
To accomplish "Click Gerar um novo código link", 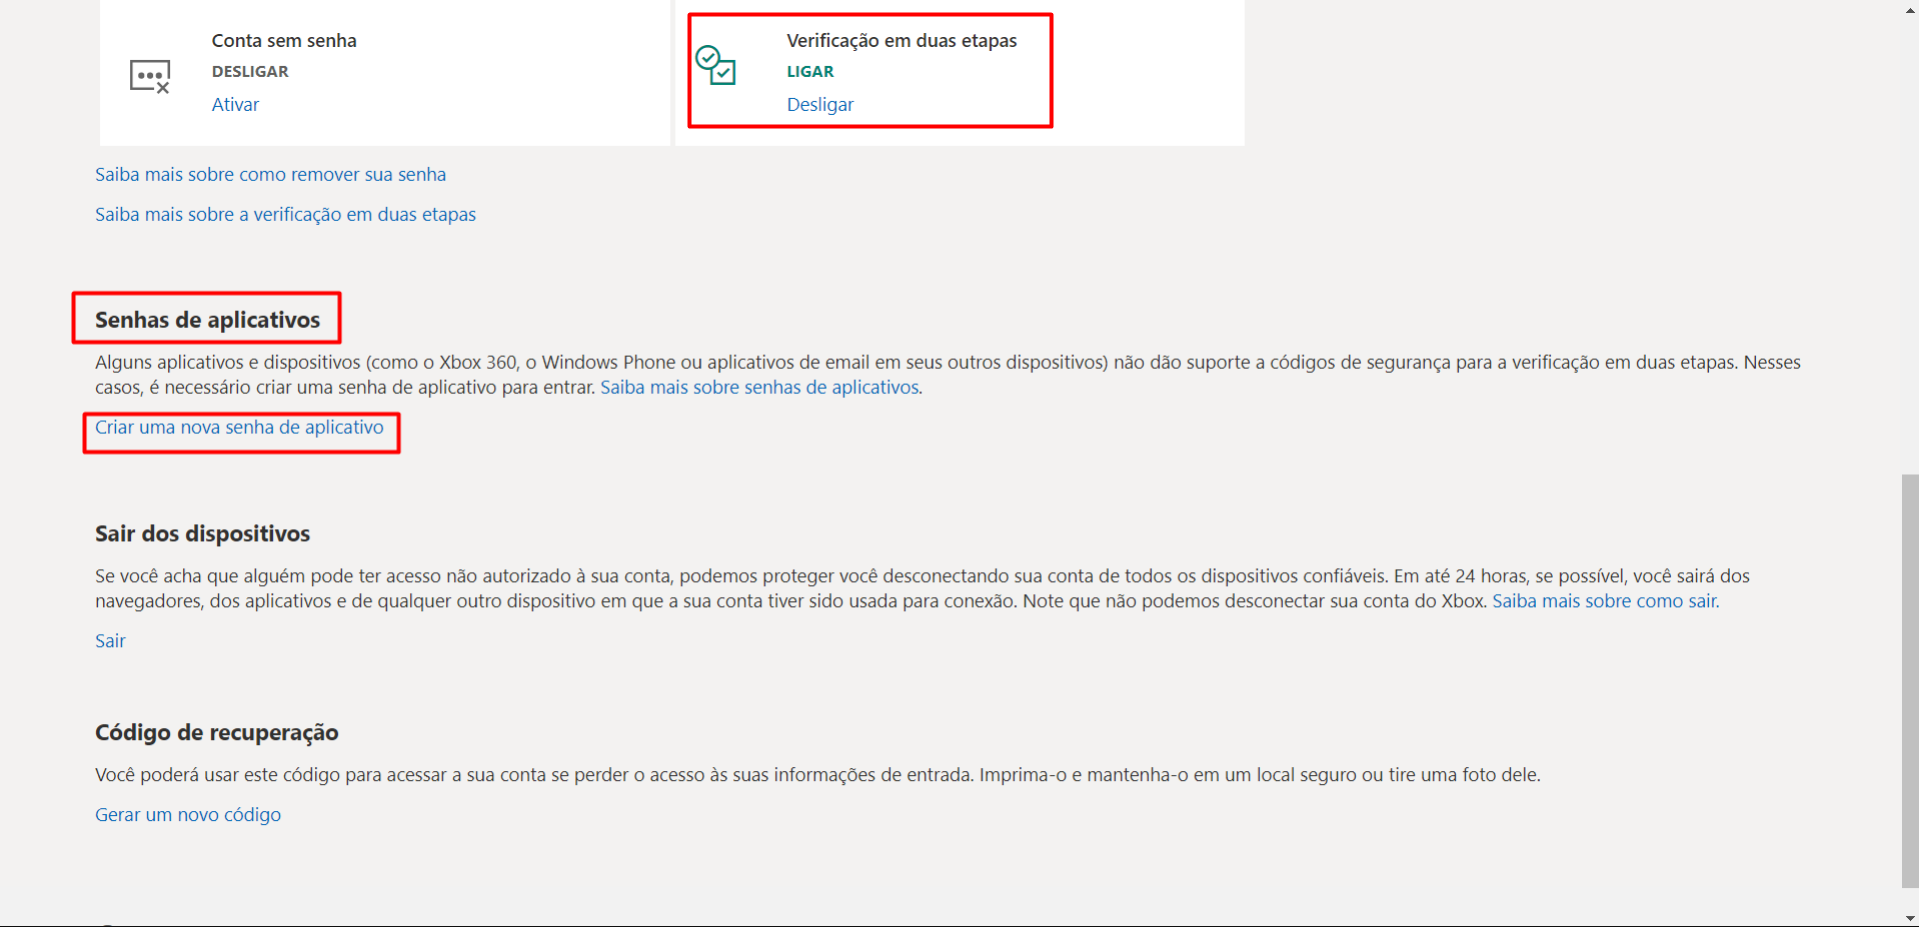I will point(188,815).
